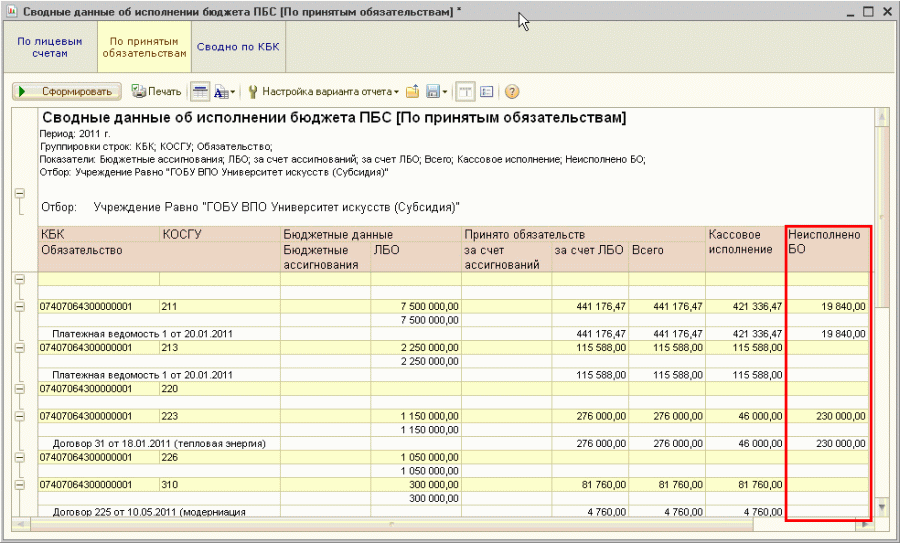Image resolution: width=900 pixels, height=543 pixels.
Task: Collapse the group for KOSGU 223 row
Action: point(19,415)
